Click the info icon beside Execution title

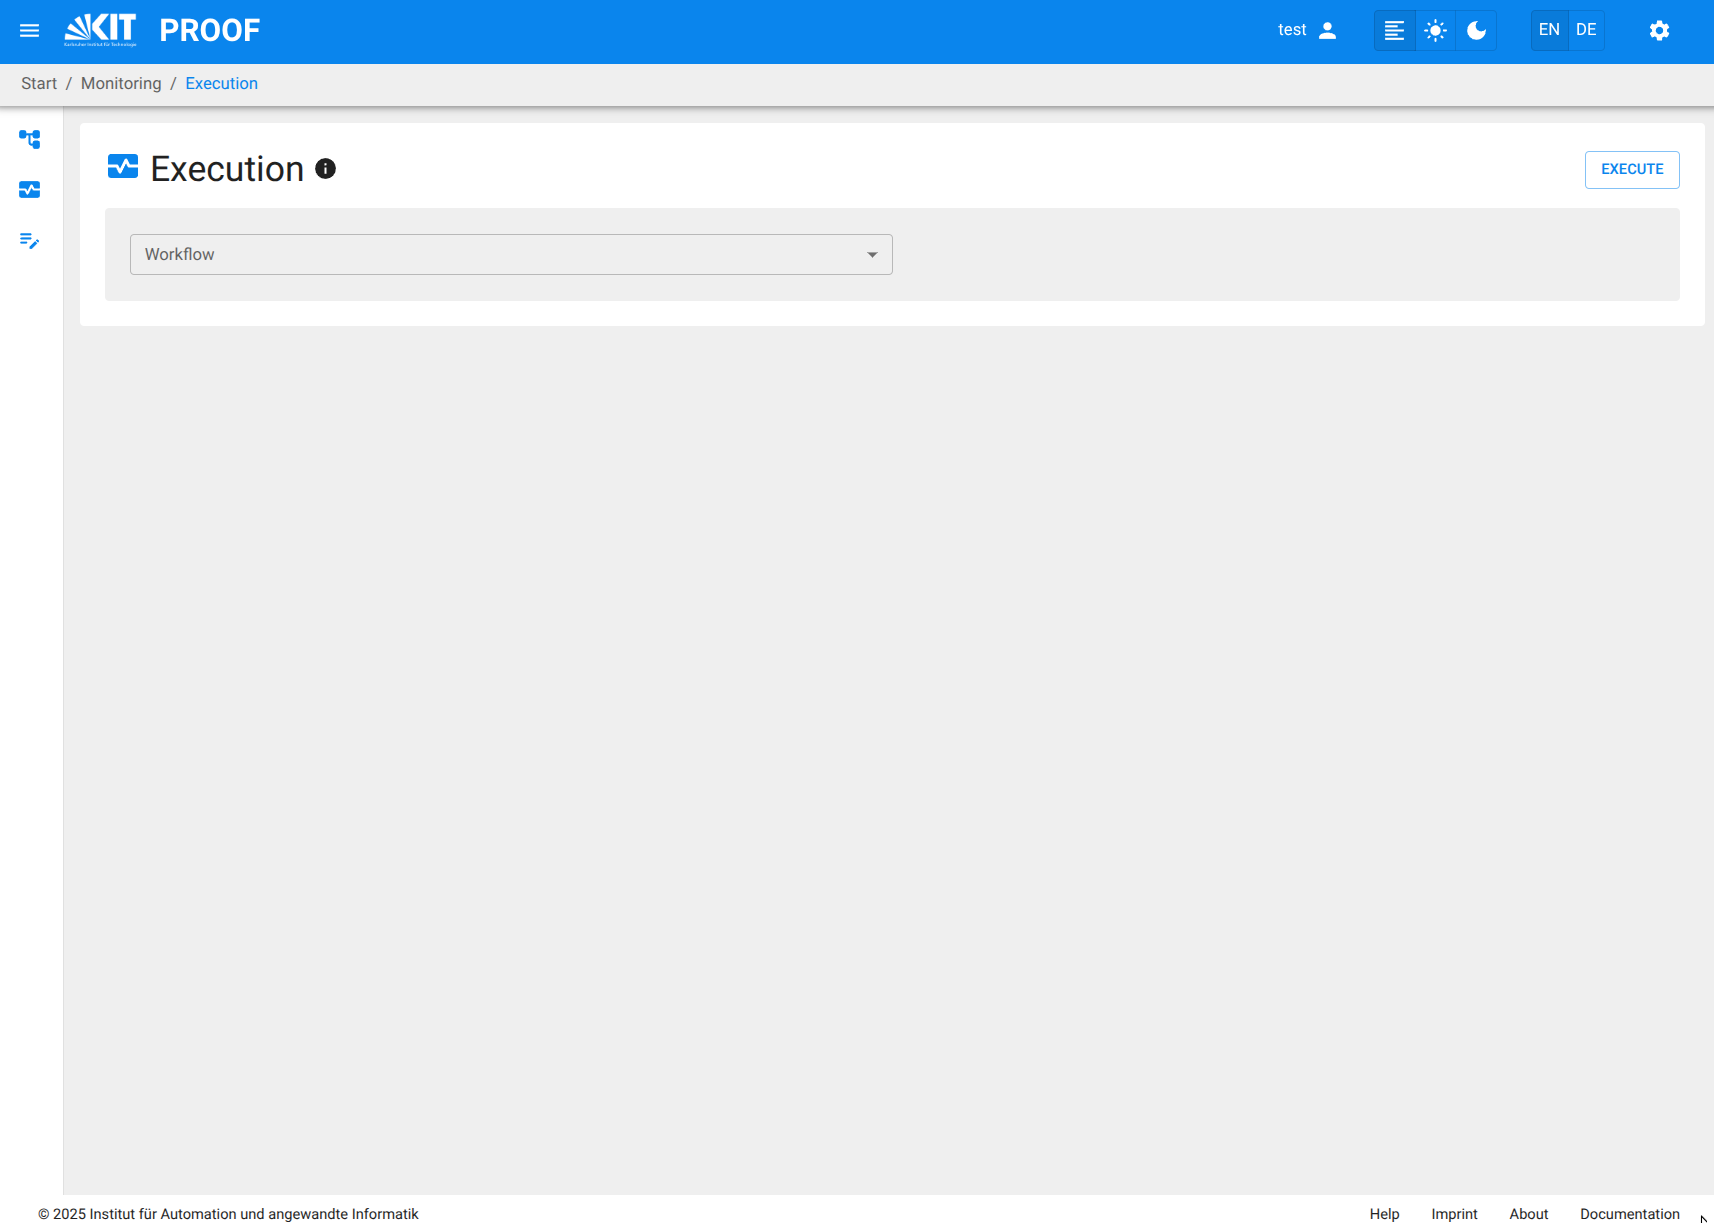325,169
